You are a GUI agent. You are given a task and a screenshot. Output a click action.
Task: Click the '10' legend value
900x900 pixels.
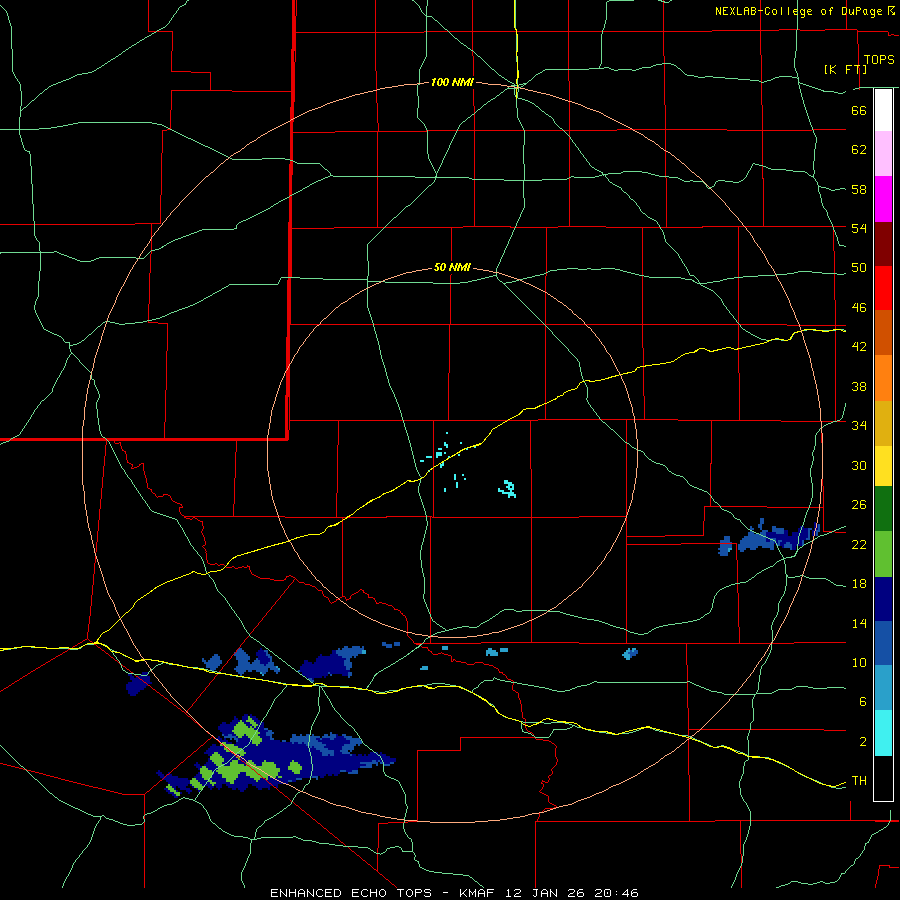(859, 663)
